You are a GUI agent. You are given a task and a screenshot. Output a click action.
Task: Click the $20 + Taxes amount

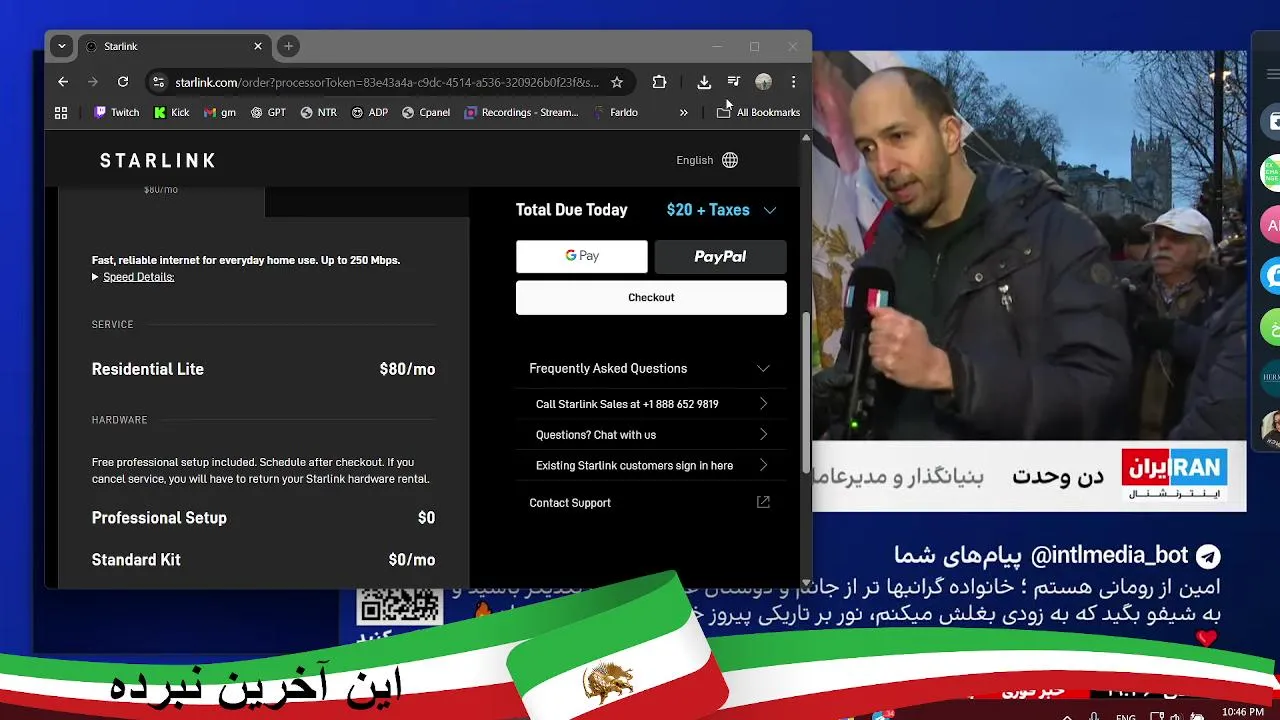click(x=708, y=210)
